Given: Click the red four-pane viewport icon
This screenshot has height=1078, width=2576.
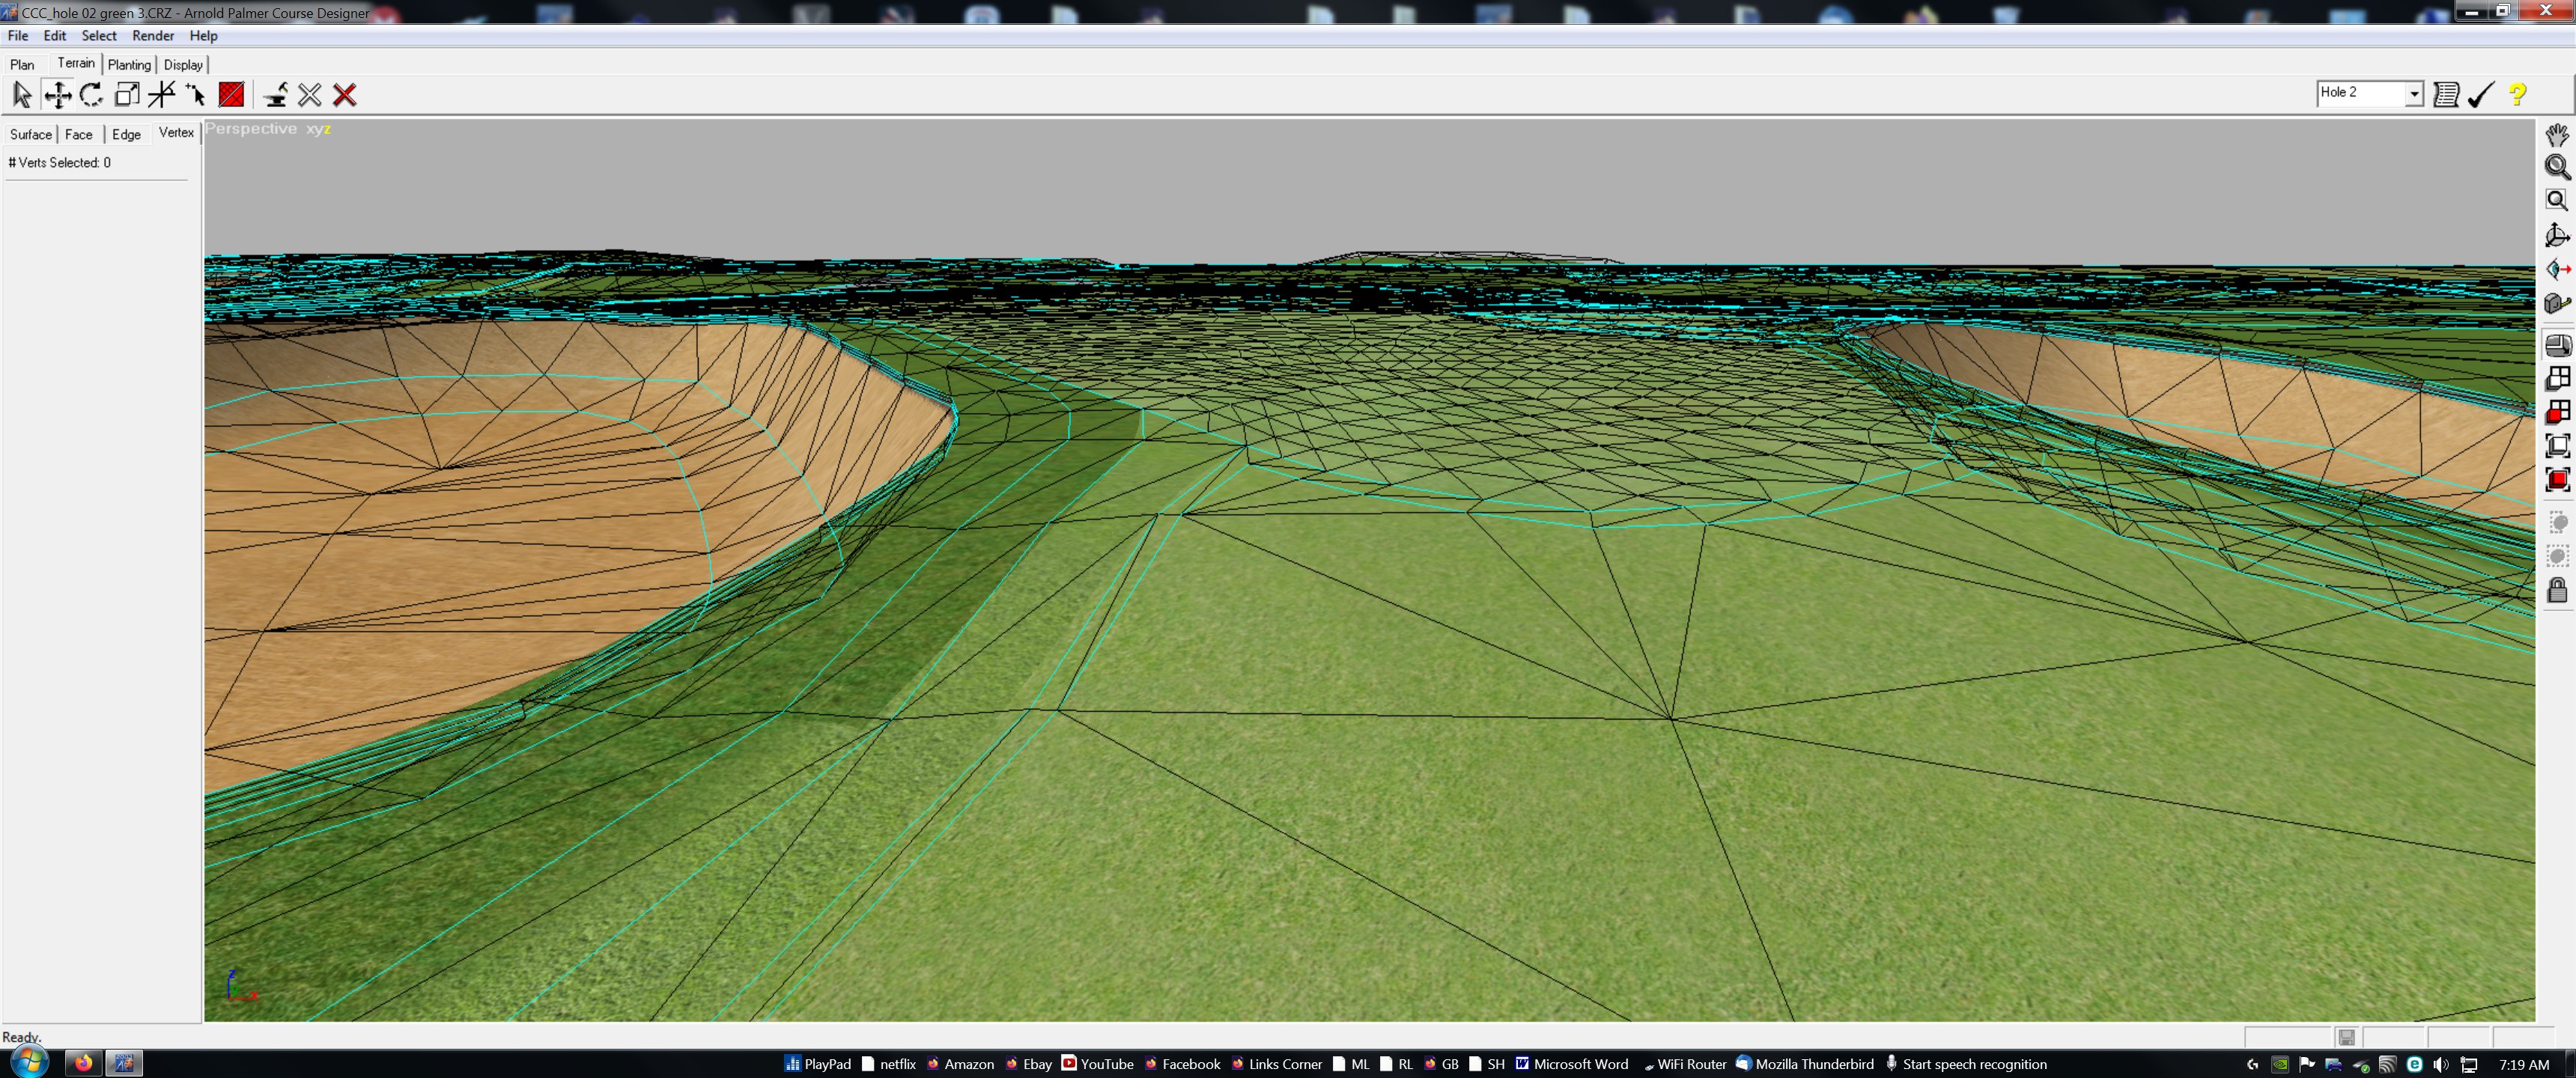Looking at the screenshot, I should point(2557,411).
